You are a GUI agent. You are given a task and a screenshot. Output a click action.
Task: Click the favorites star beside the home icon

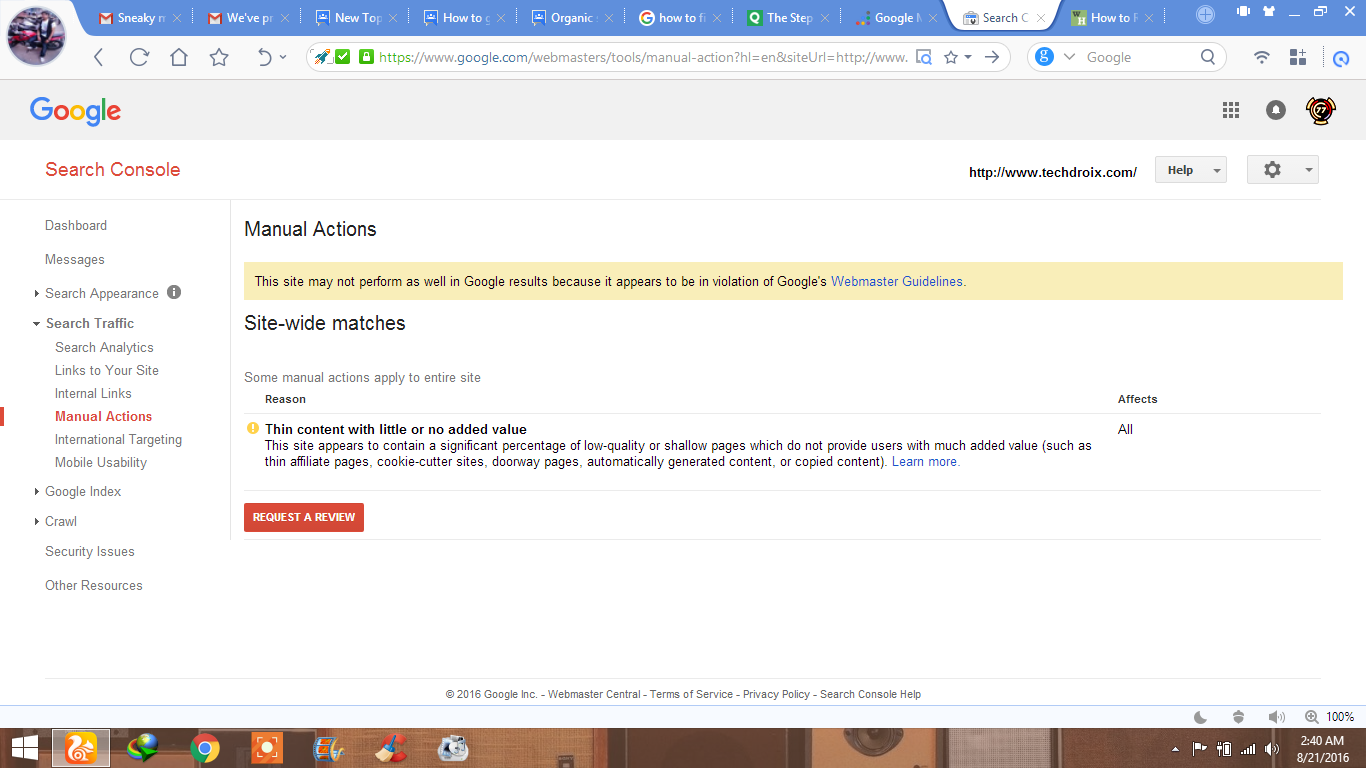tap(219, 57)
